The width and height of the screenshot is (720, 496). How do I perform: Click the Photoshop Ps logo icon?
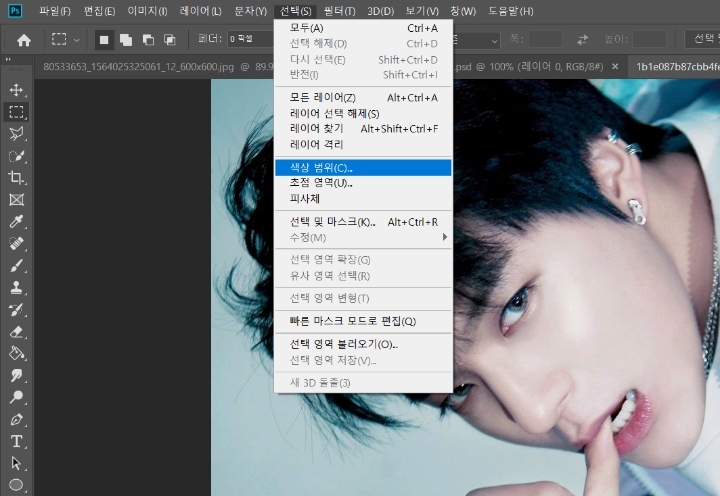tap(15, 11)
